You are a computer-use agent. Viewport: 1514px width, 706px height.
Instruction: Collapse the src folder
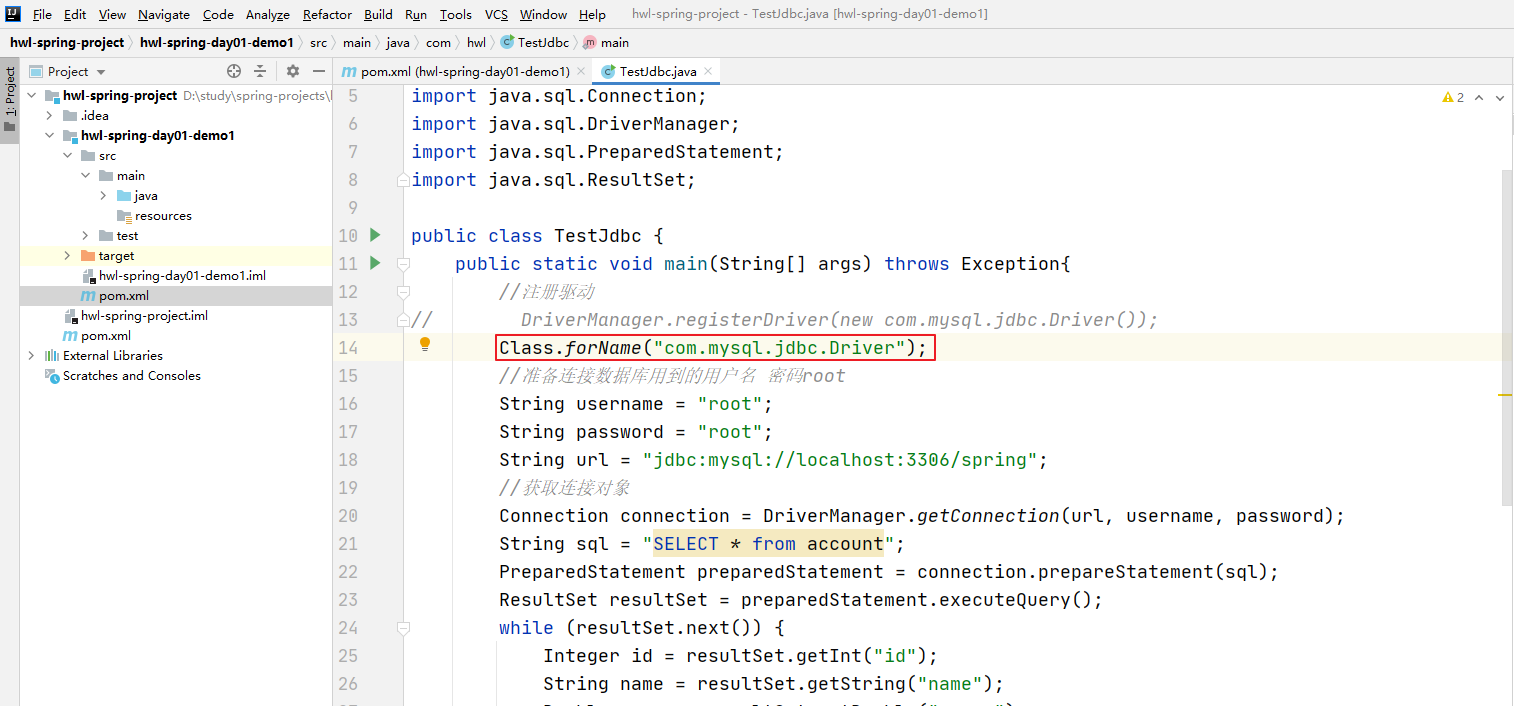point(67,156)
